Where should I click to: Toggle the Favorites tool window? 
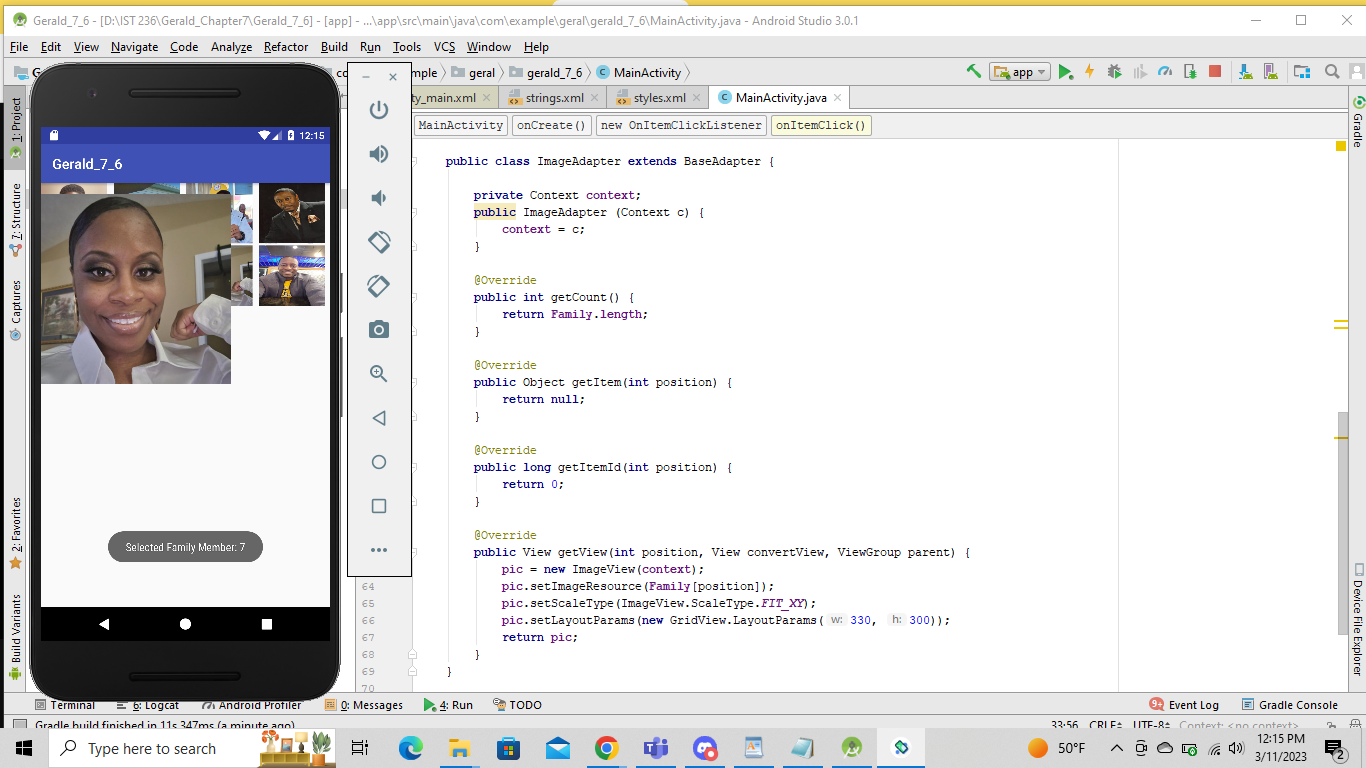[15, 533]
